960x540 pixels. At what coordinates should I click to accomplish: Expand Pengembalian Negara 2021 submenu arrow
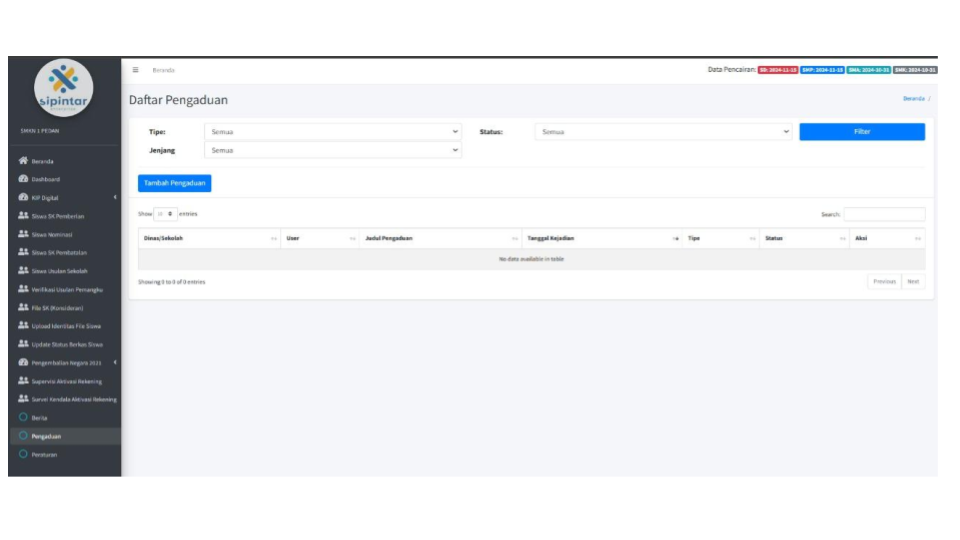pos(115,362)
